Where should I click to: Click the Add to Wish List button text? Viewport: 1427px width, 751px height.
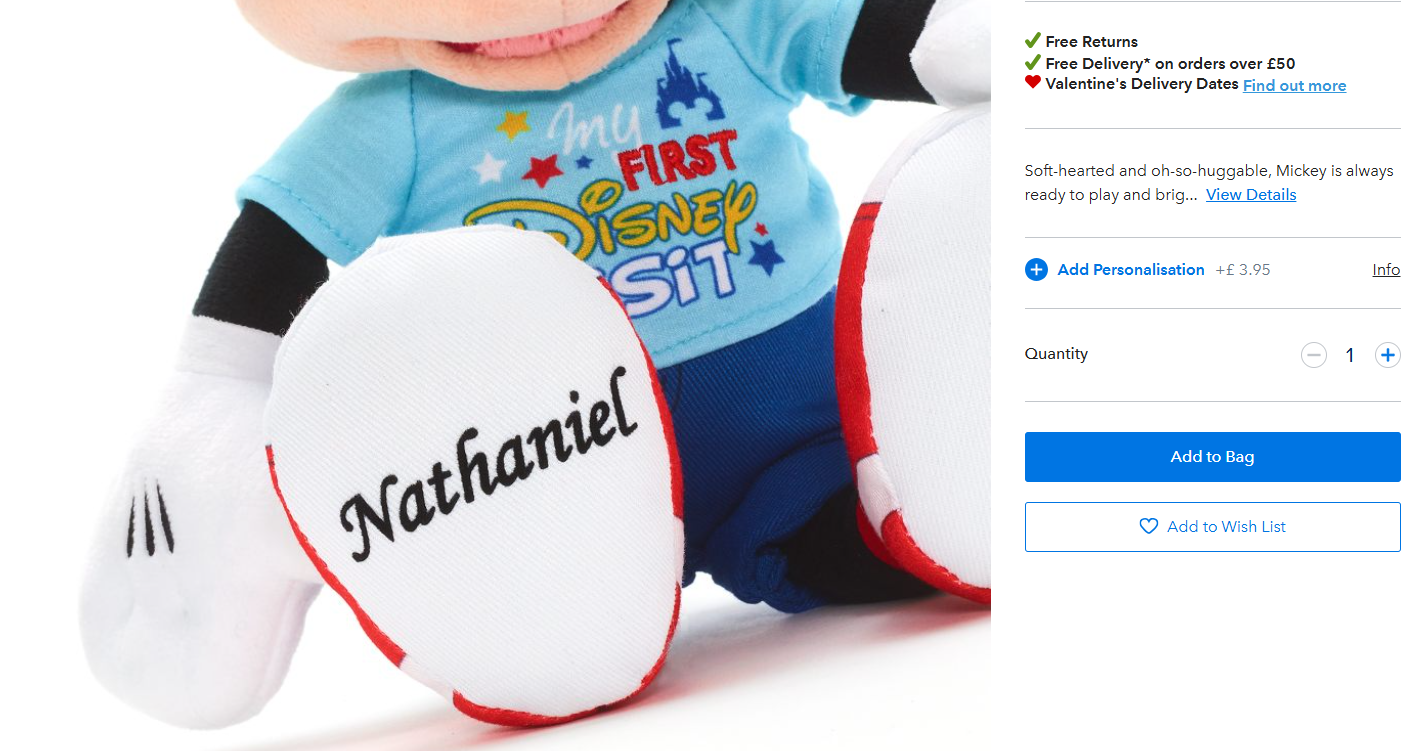click(1226, 527)
